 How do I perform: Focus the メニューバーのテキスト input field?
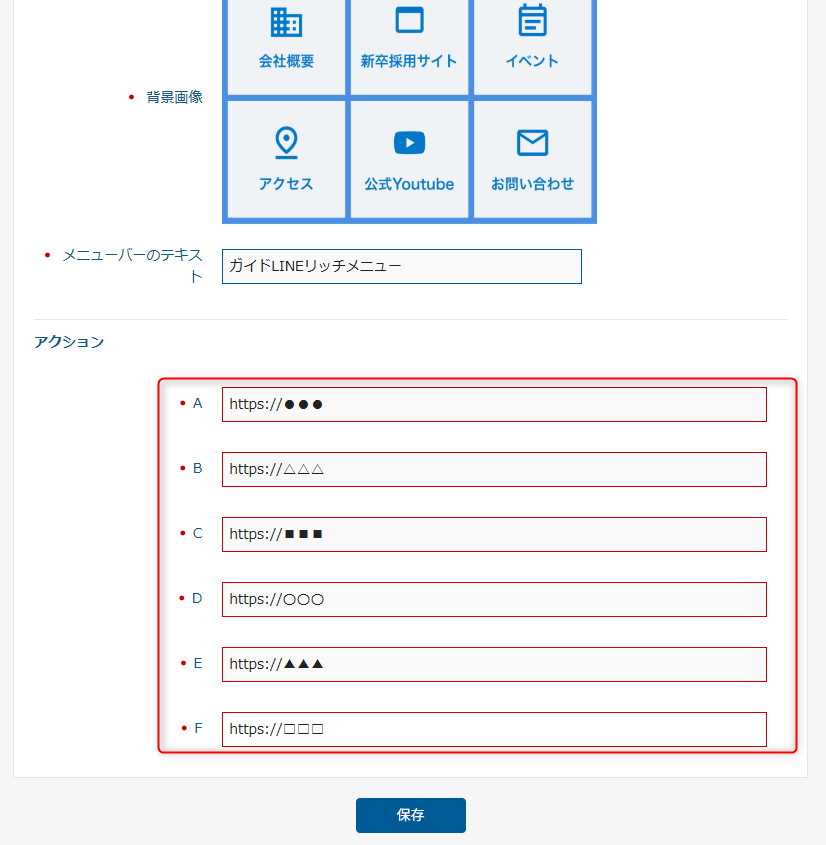pos(401,266)
